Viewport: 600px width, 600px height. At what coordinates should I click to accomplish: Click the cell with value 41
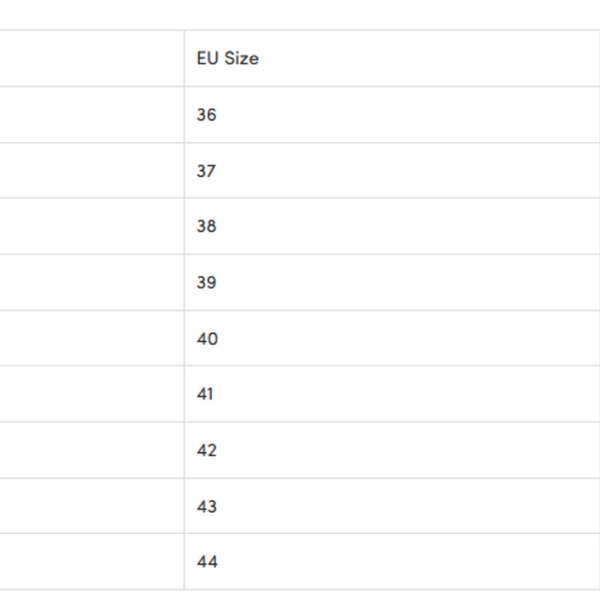[x=206, y=395]
